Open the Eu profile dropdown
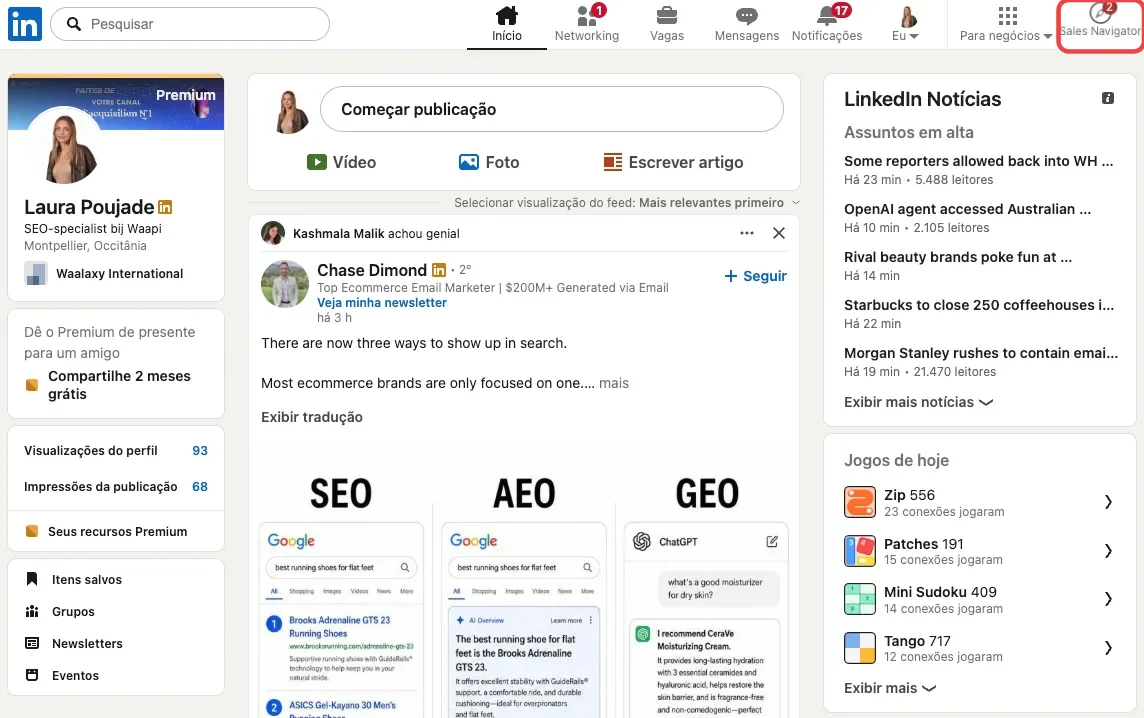The height and width of the screenshot is (718, 1144). coord(905,24)
